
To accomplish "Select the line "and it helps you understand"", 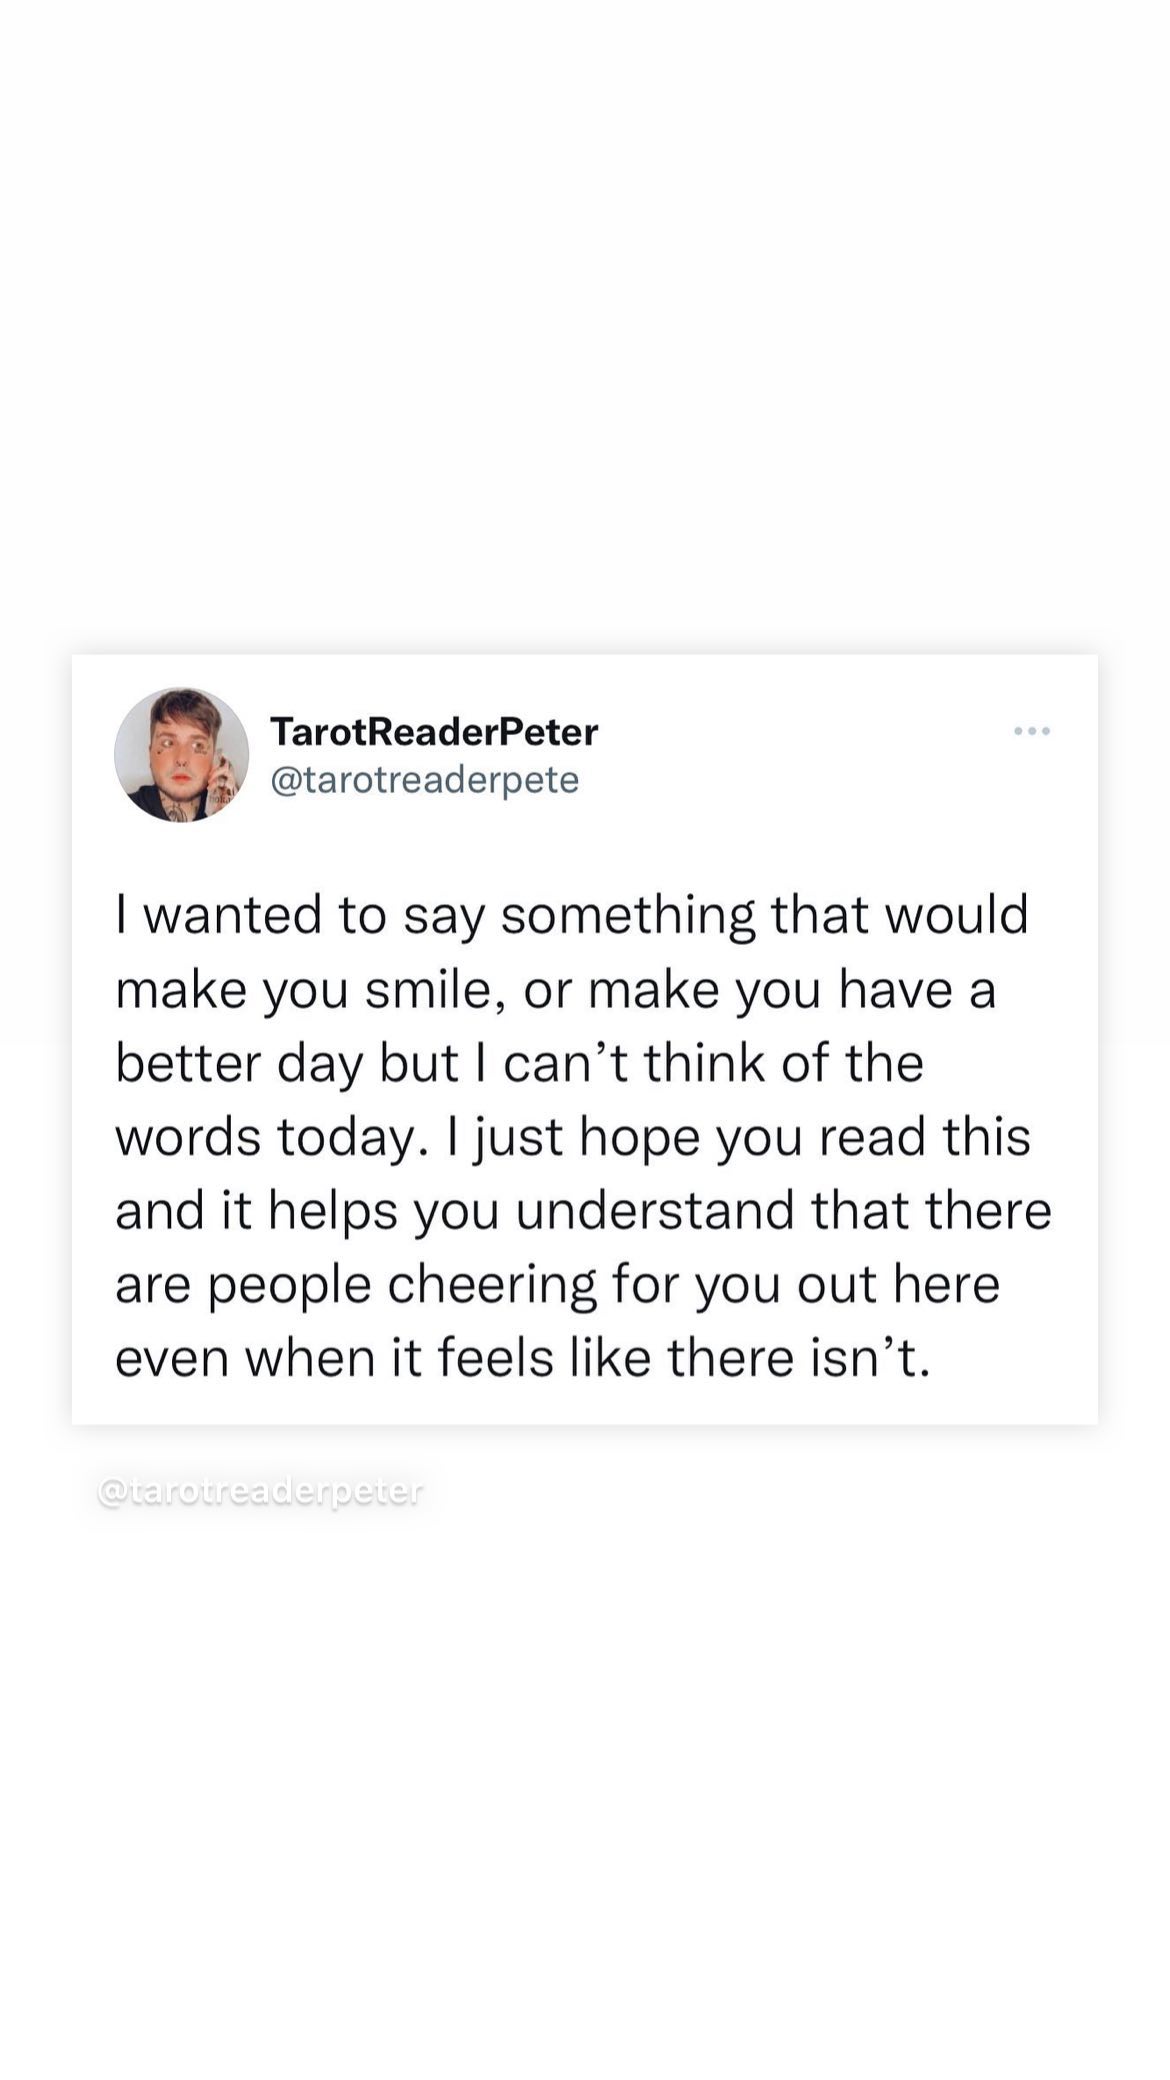I will (x=584, y=1211).
